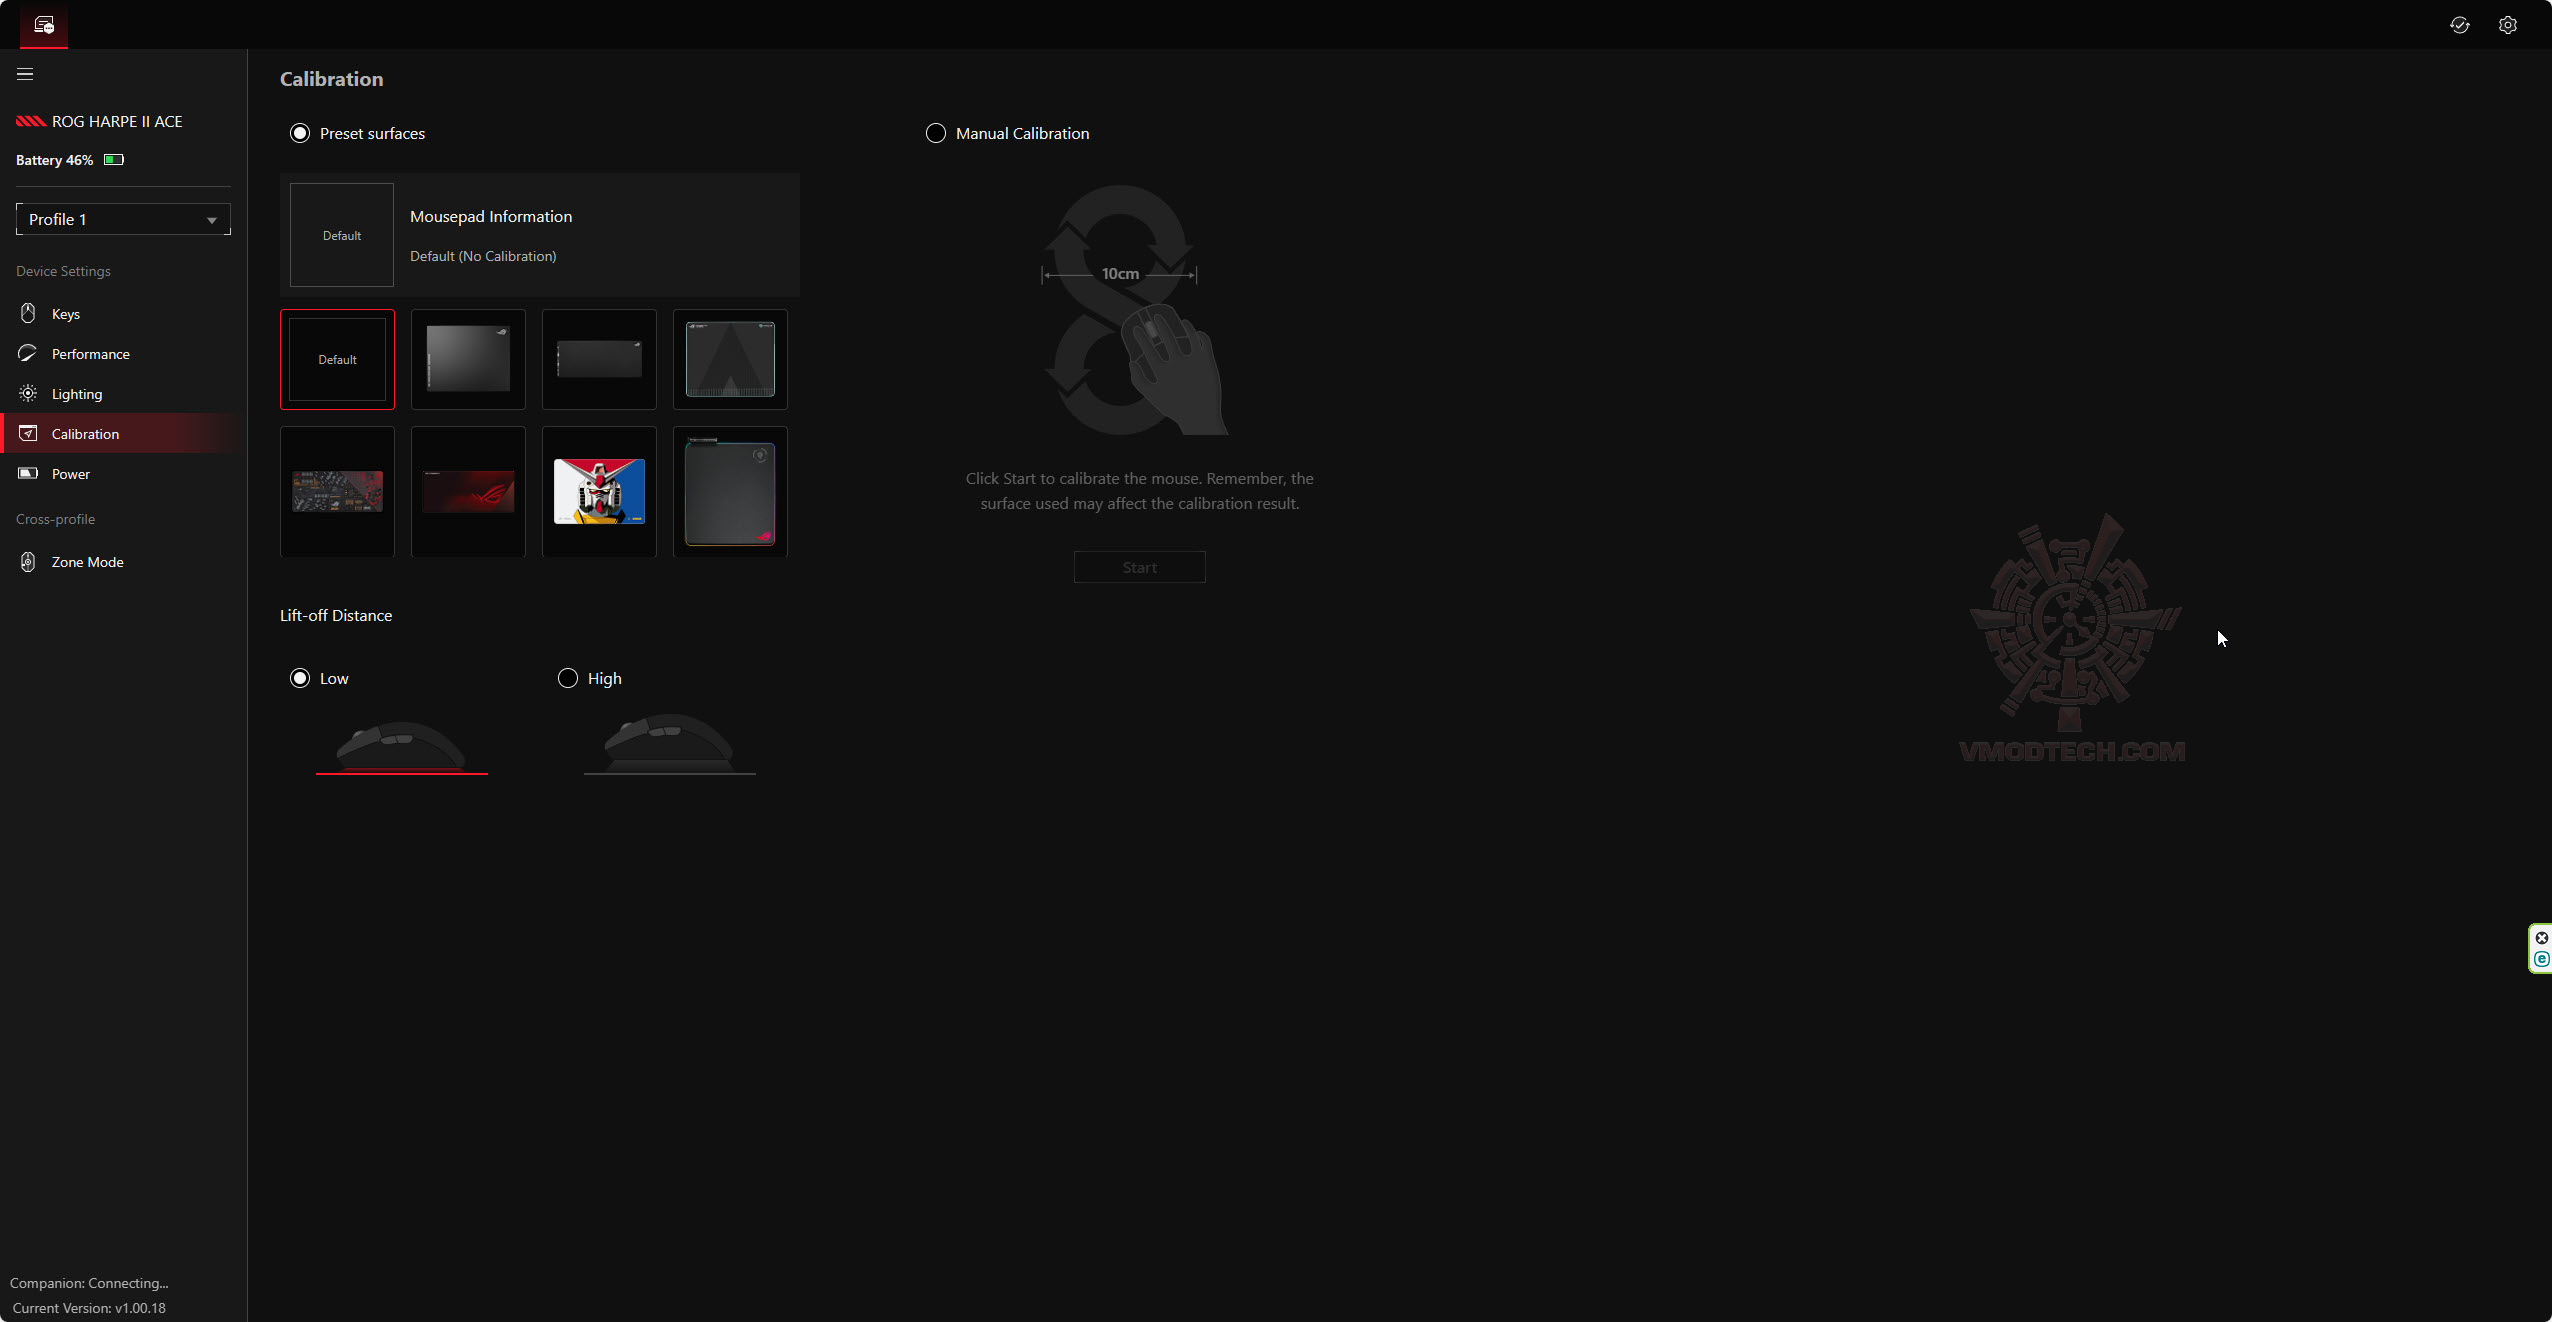The width and height of the screenshot is (2552, 1322).
Task: Choose the Default surface thumbnail
Action: pyautogui.click(x=337, y=359)
